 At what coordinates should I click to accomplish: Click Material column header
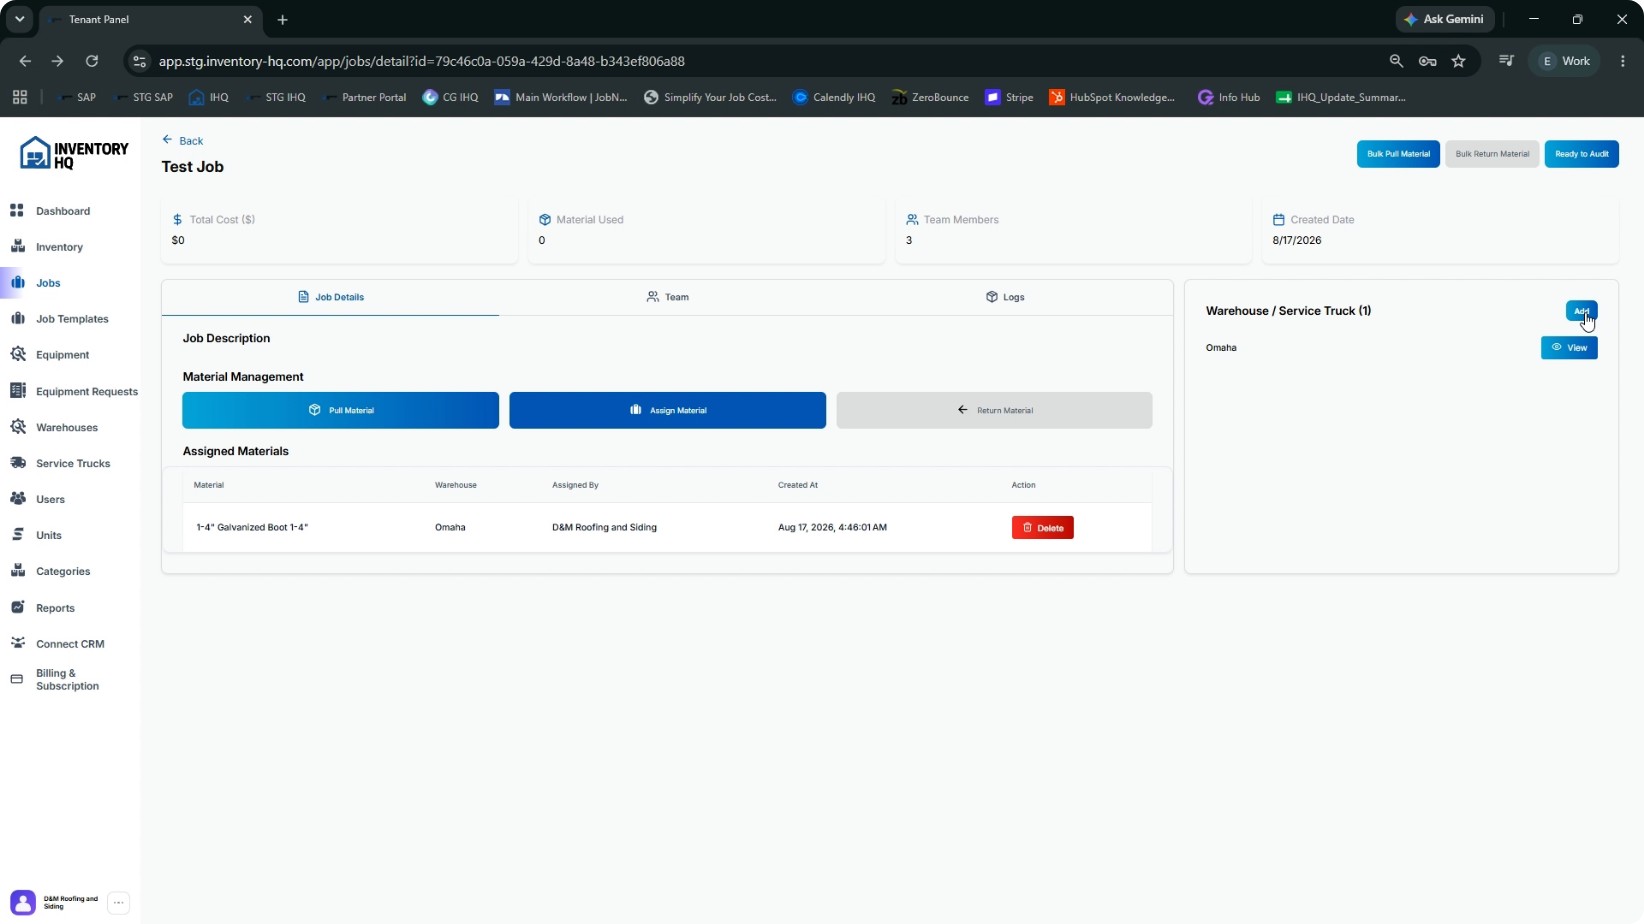(209, 485)
